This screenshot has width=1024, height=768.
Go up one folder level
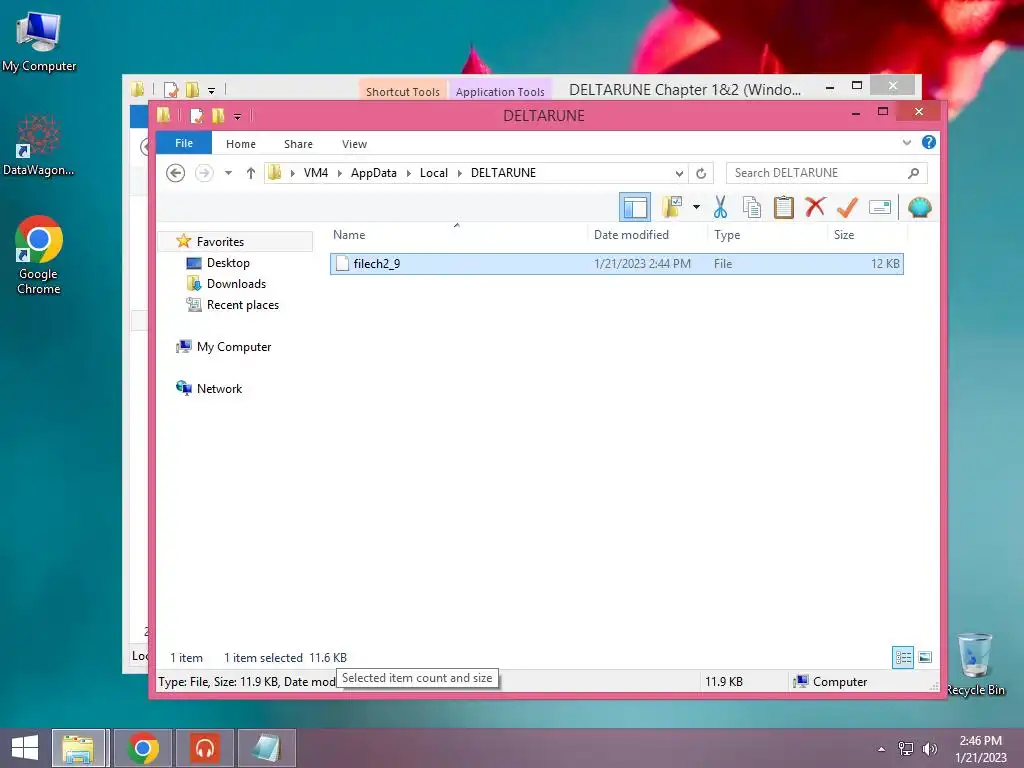pos(250,173)
